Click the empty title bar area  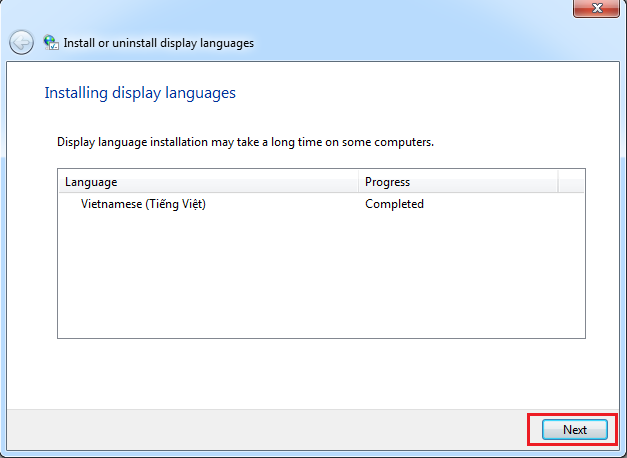point(300,10)
